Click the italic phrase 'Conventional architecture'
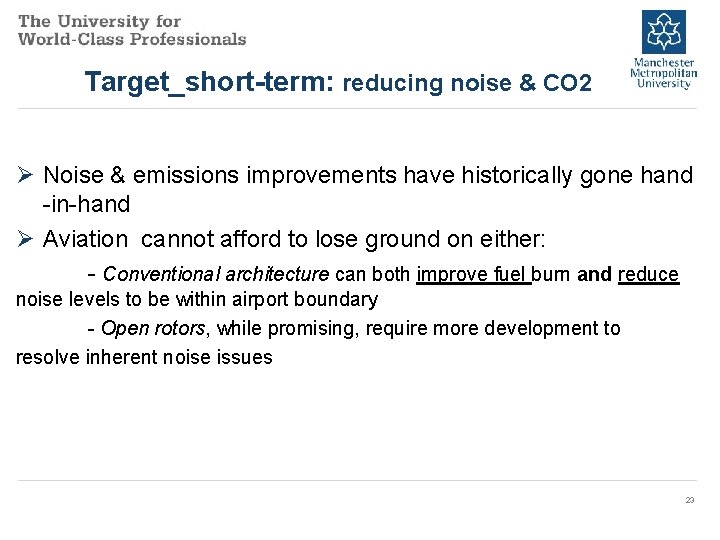This screenshot has width=720, height=540. tap(216, 274)
